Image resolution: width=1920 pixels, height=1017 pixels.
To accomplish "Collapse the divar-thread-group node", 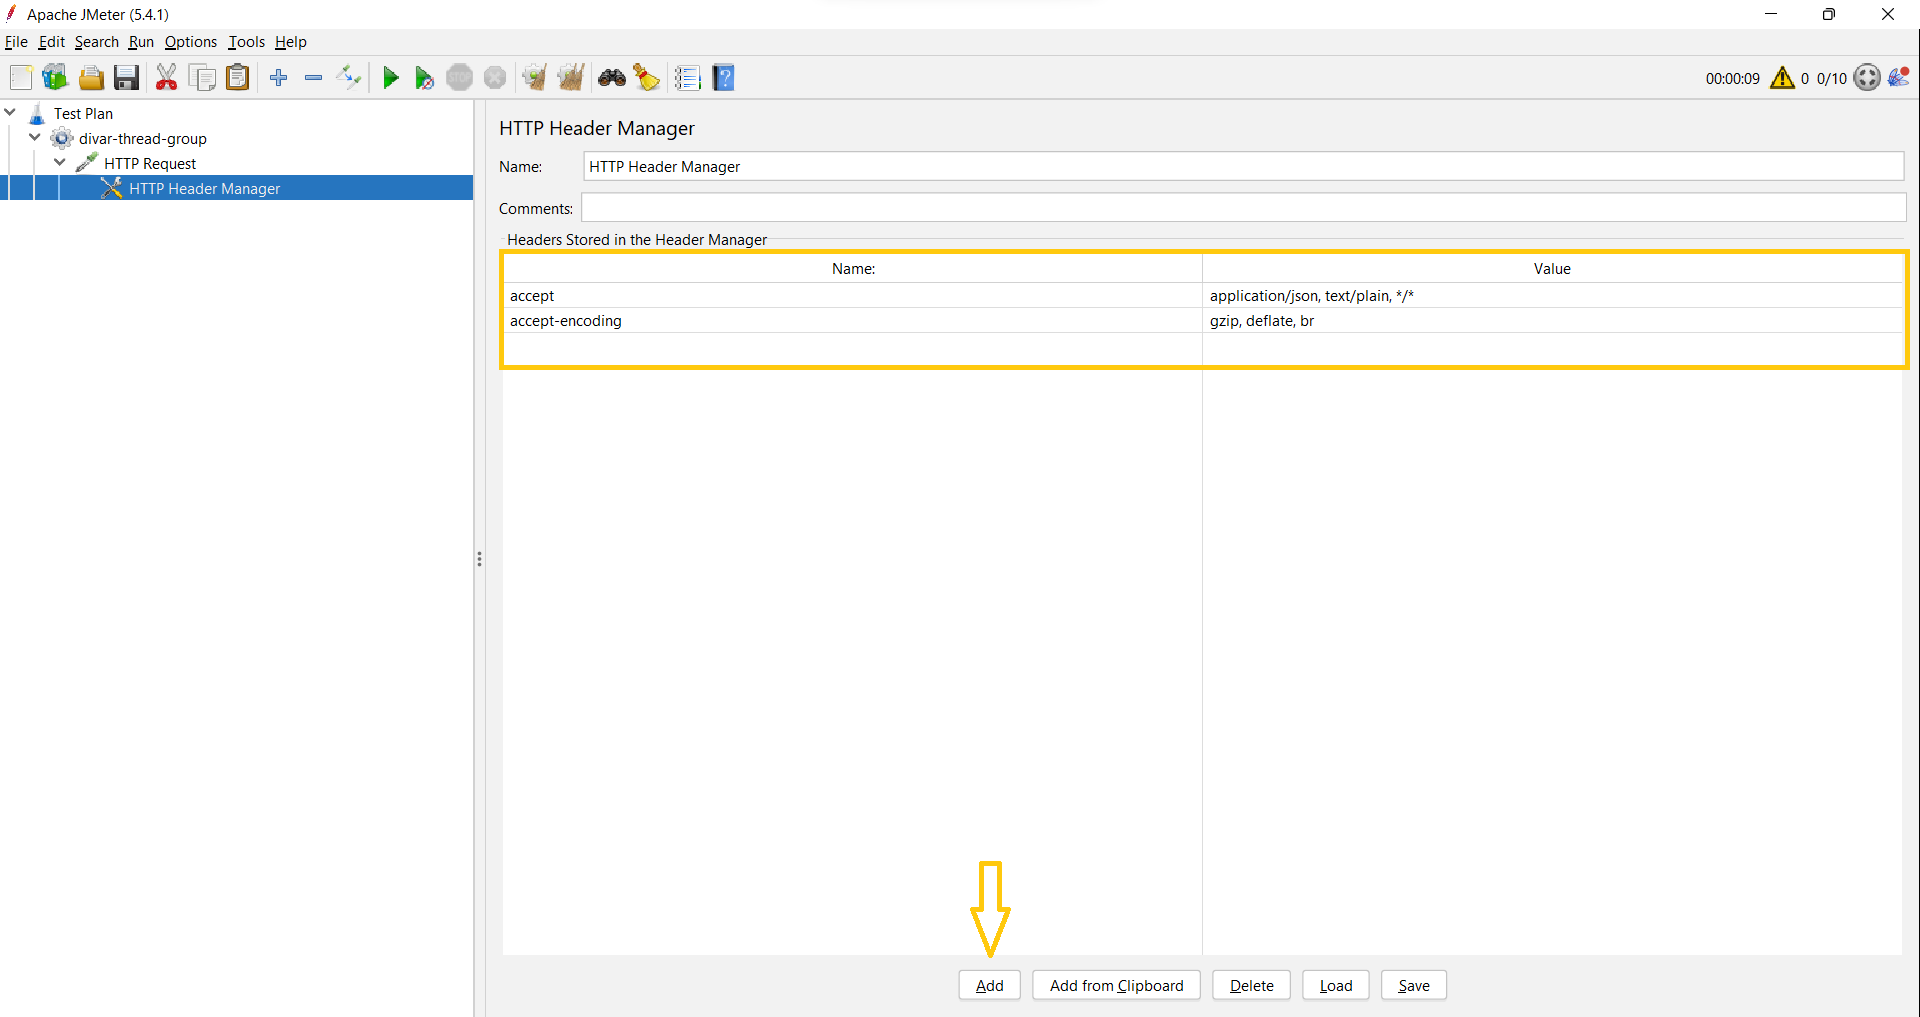I will (x=35, y=137).
